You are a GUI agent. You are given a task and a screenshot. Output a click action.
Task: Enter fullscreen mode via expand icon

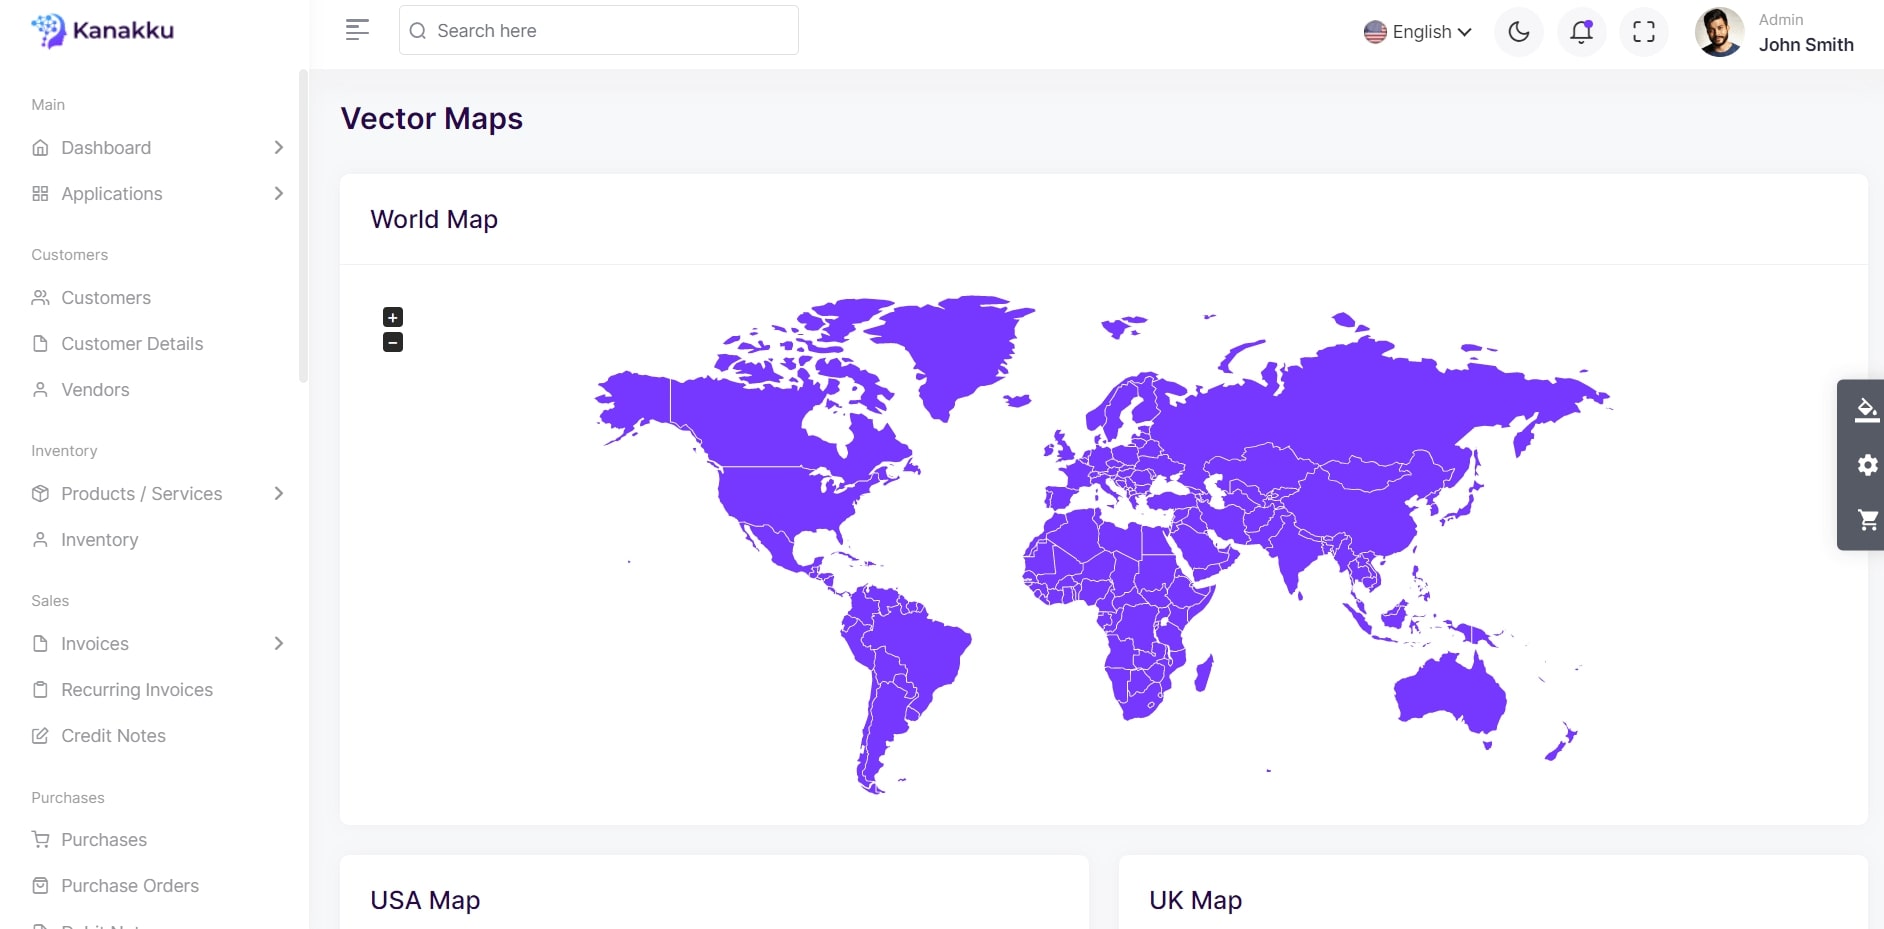click(x=1643, y=32)
